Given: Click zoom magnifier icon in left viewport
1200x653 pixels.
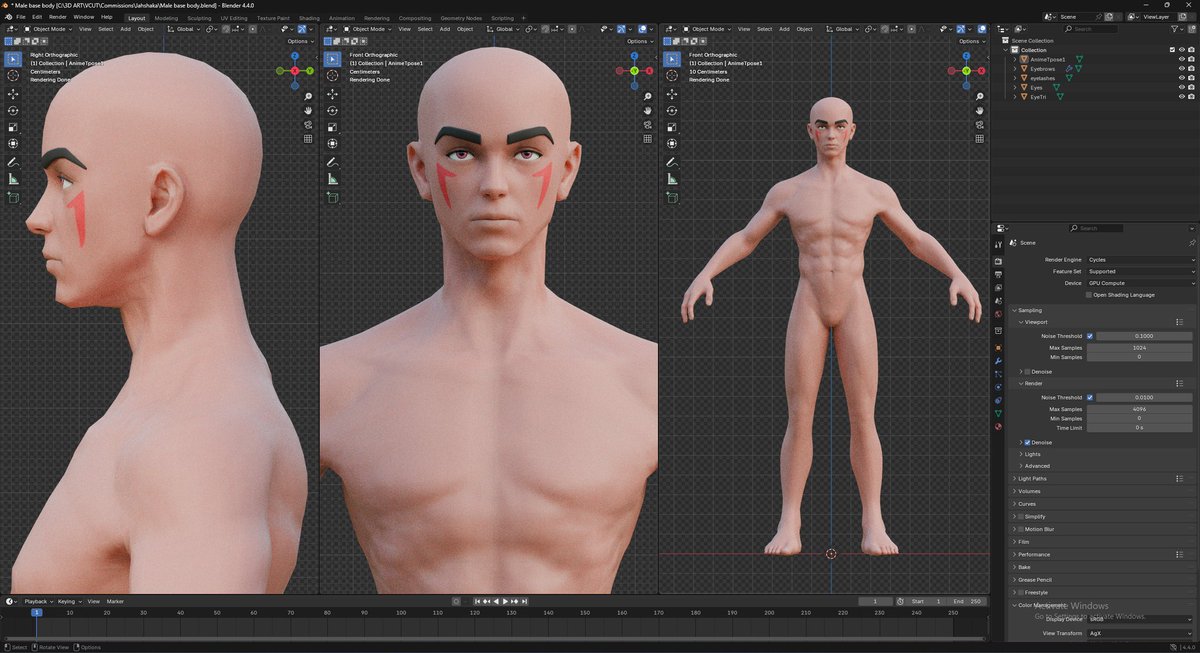Looking at the screenshot, I should click(x=308, y=96).
